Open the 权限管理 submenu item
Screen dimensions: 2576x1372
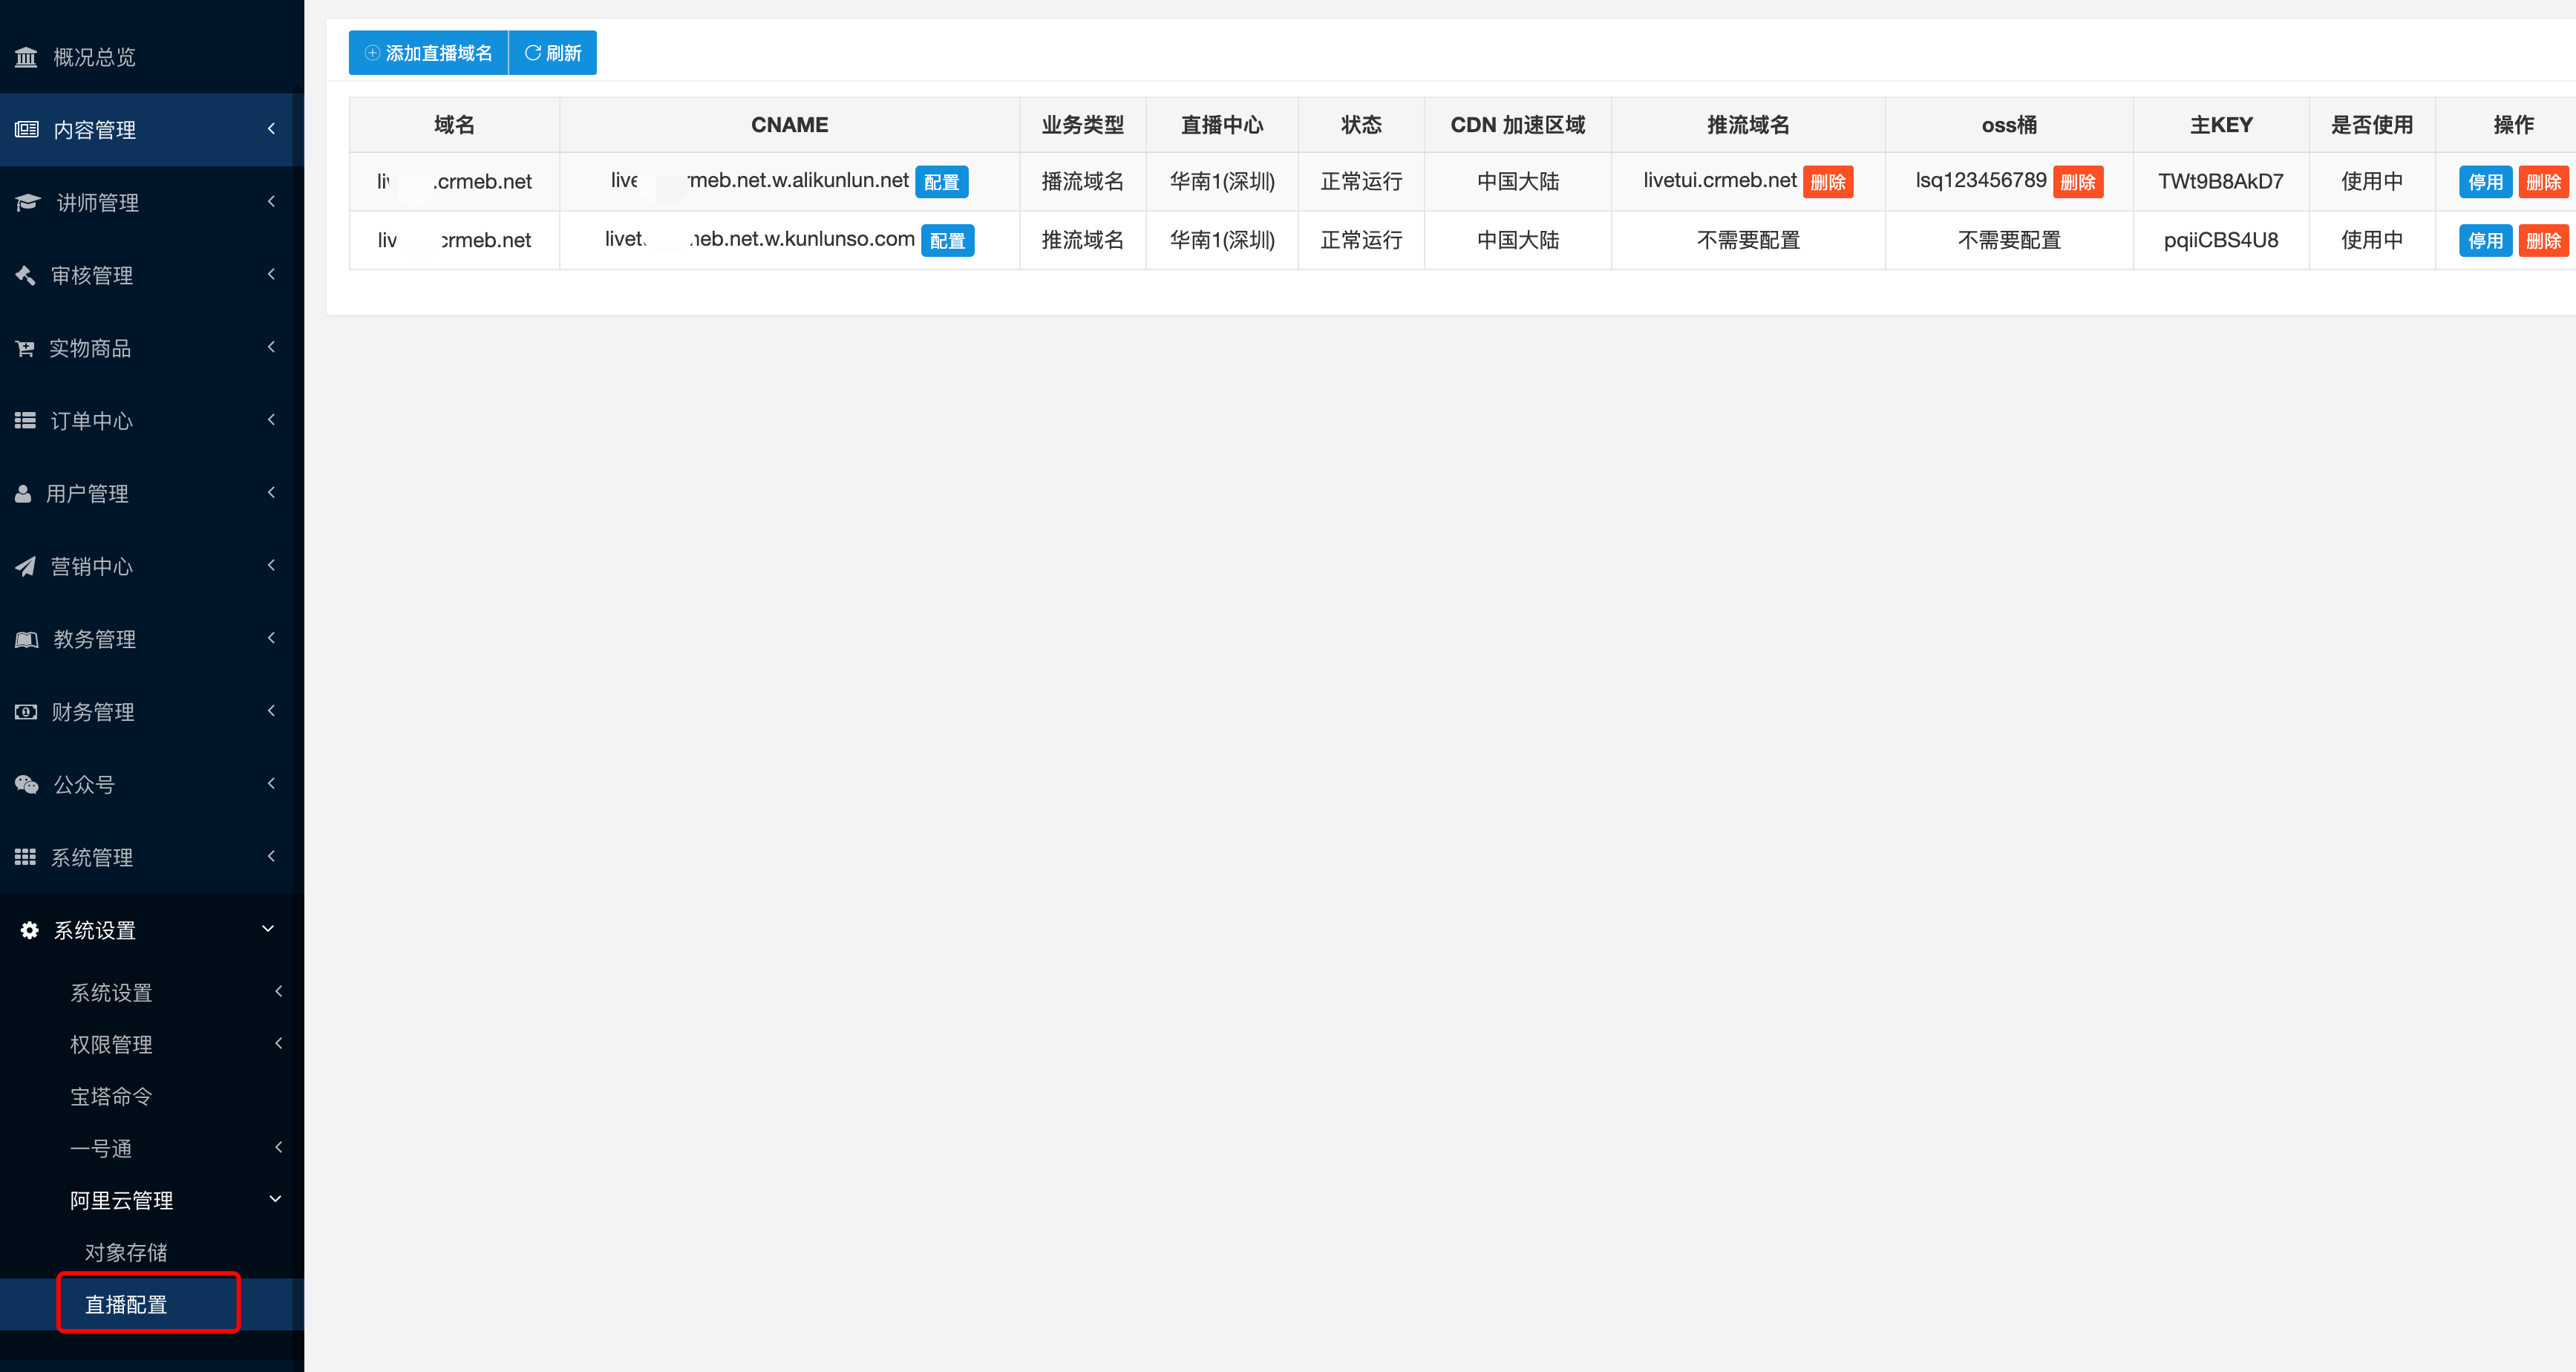(x=152, y=1044)
